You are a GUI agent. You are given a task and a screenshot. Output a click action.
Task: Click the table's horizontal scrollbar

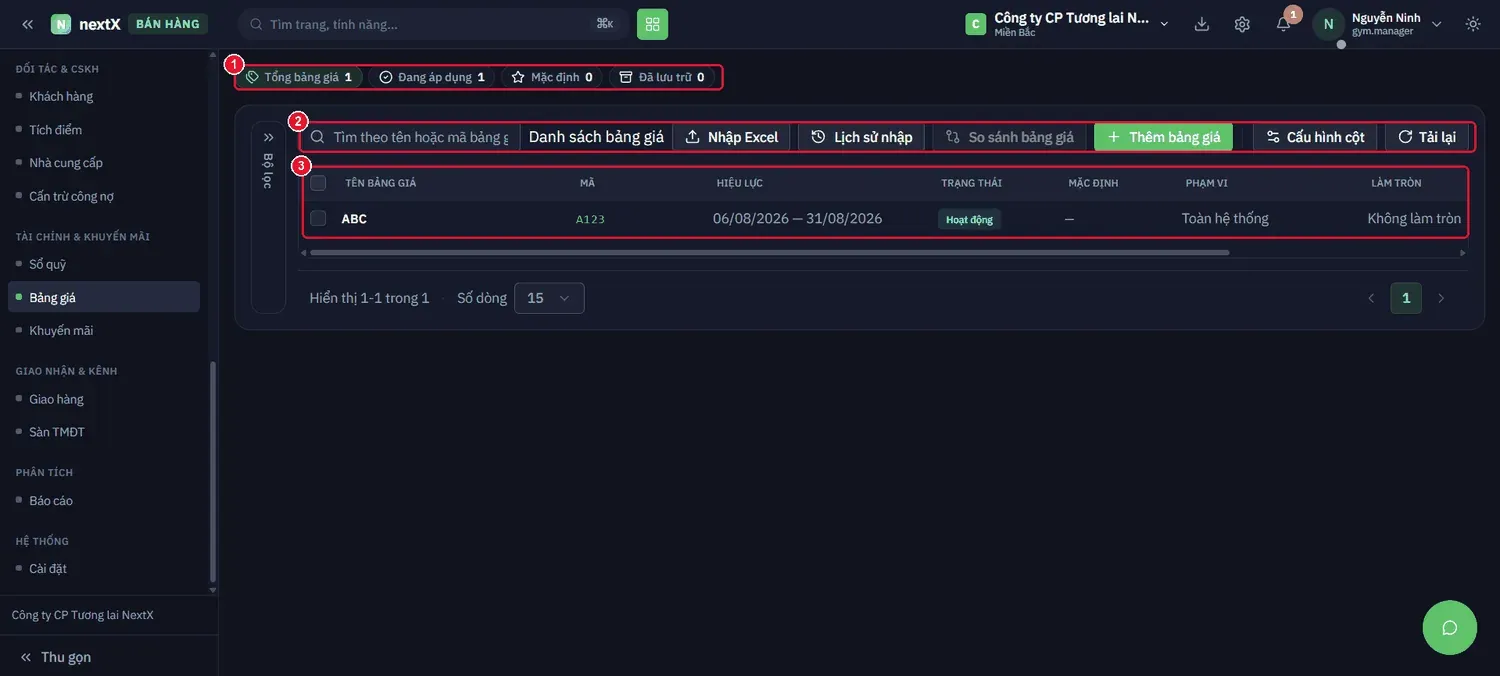[x=769, y=252]
